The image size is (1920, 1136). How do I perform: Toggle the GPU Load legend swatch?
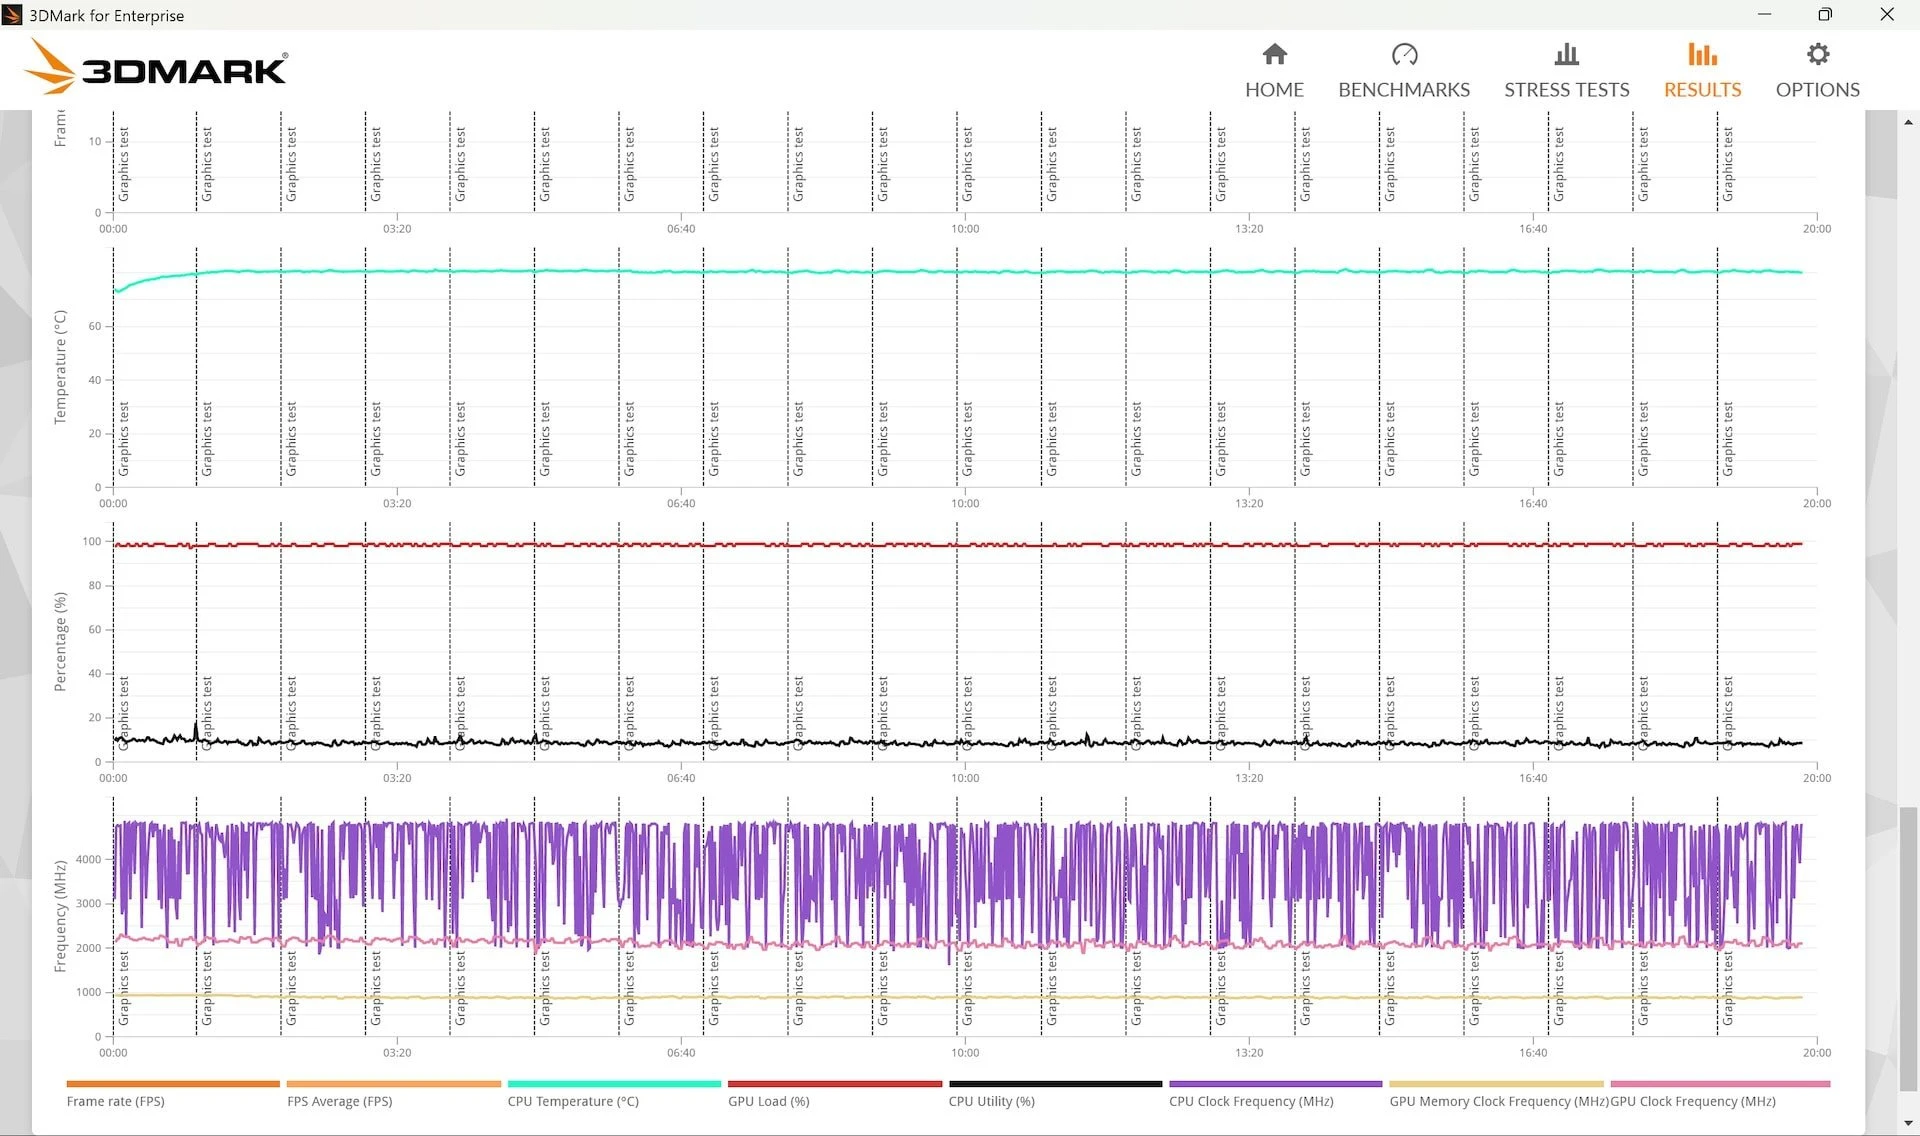[x=835, y=1083]
